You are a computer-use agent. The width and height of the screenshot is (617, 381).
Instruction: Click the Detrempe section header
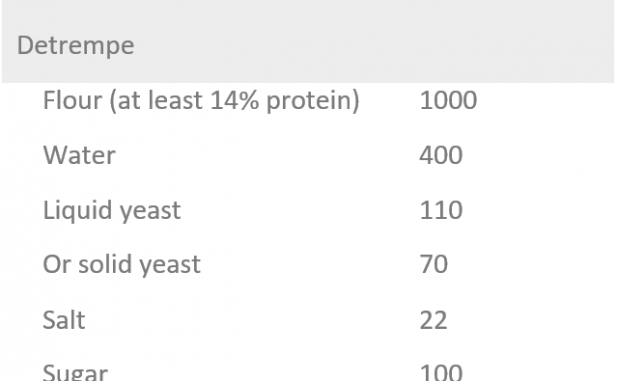click(x=76, y=45)
